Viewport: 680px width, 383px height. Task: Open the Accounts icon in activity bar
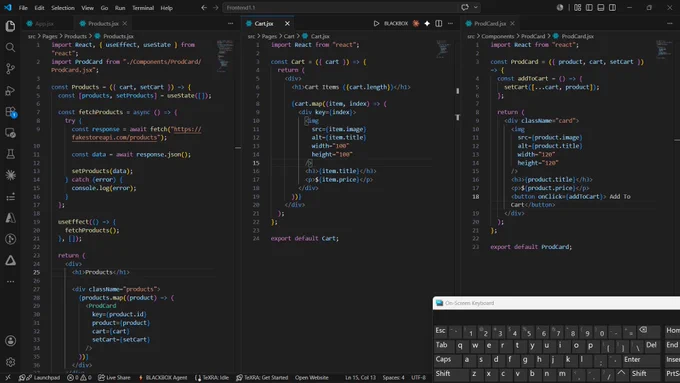click(10, 341)
